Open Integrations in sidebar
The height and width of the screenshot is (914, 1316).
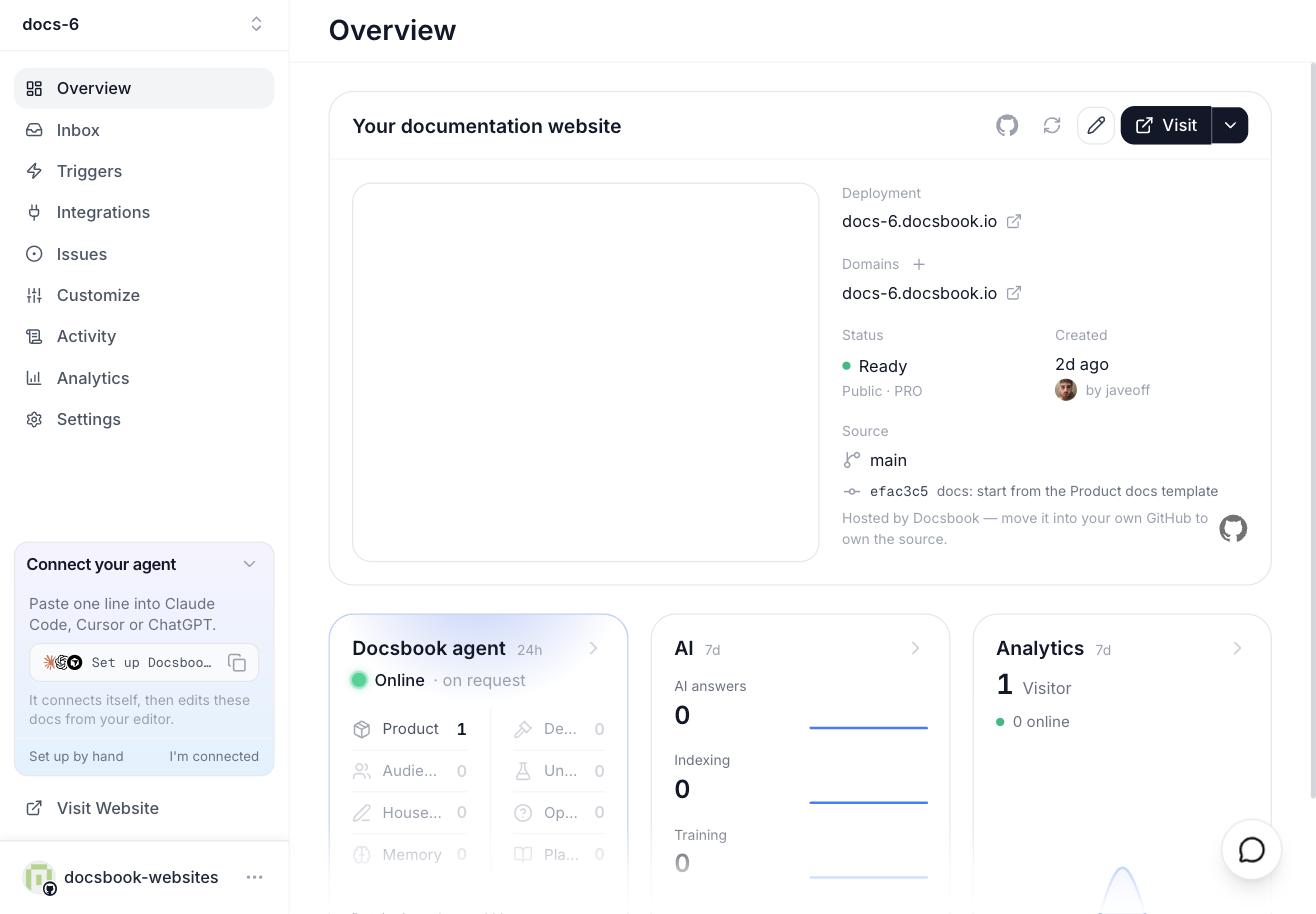tap(144, 212)
